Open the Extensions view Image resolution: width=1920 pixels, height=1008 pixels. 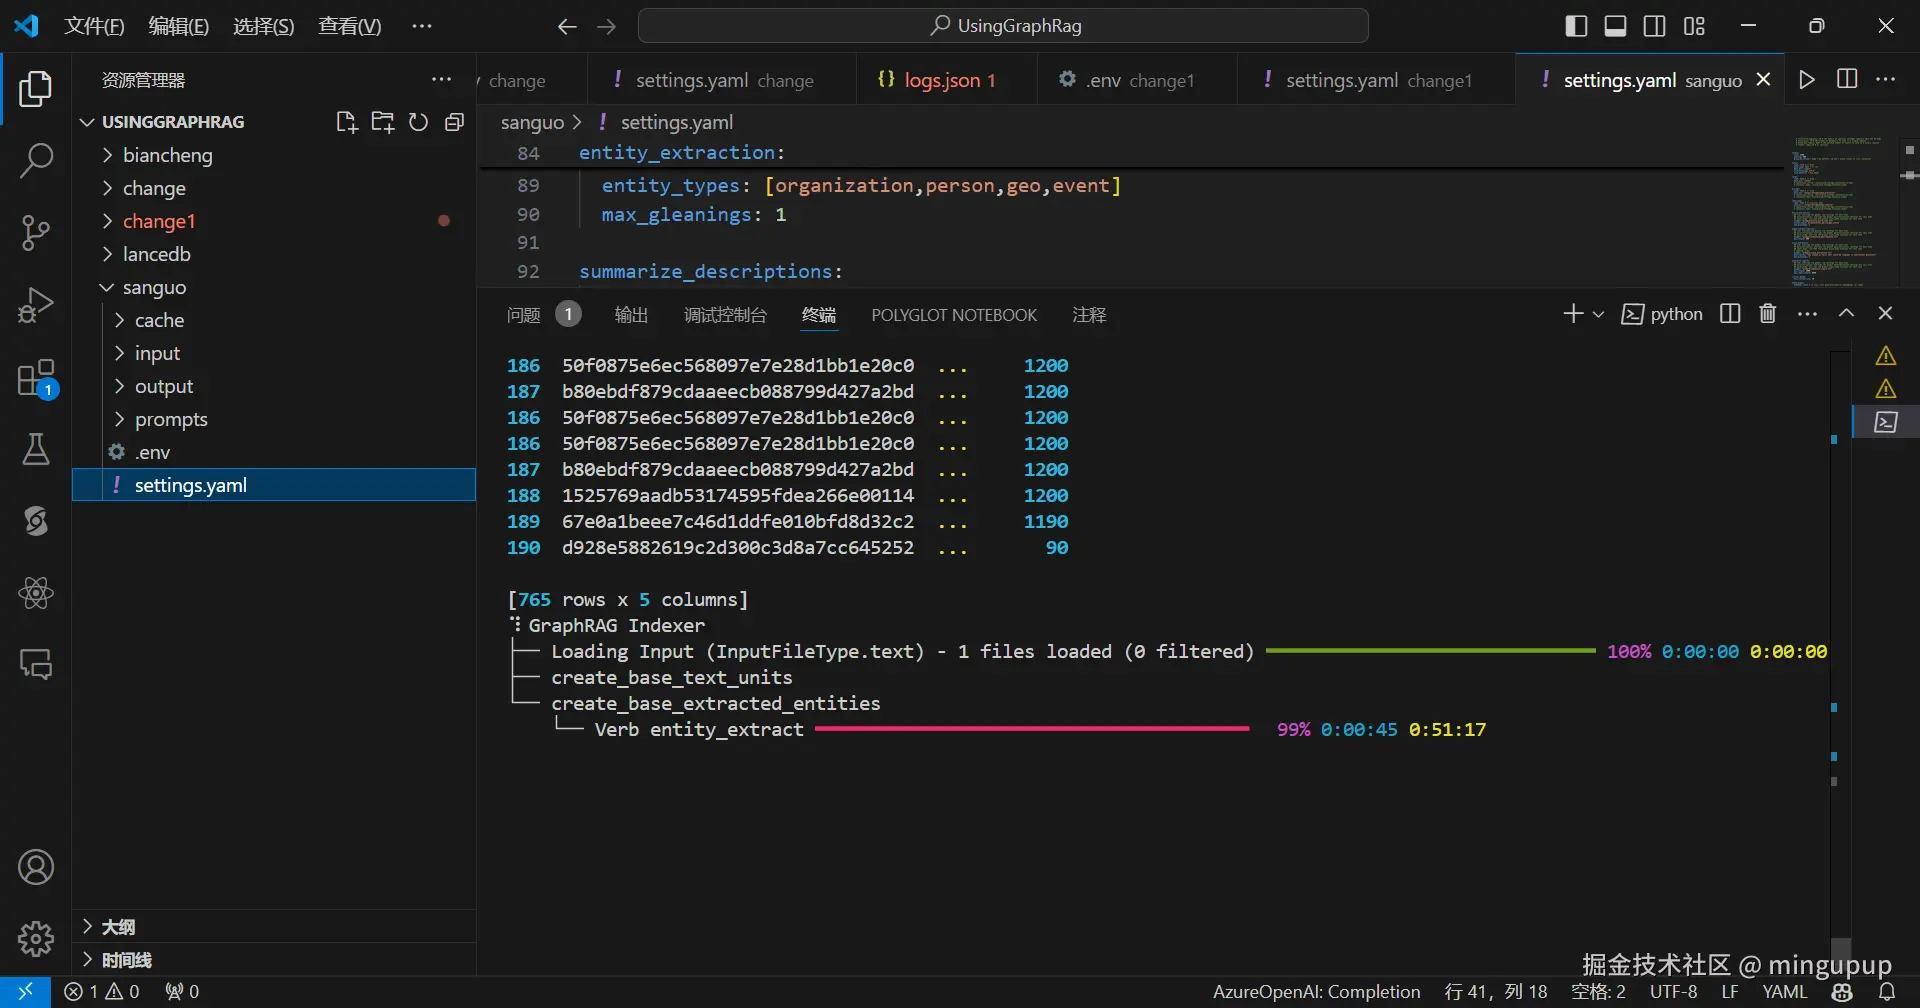(x=36, y=379)
